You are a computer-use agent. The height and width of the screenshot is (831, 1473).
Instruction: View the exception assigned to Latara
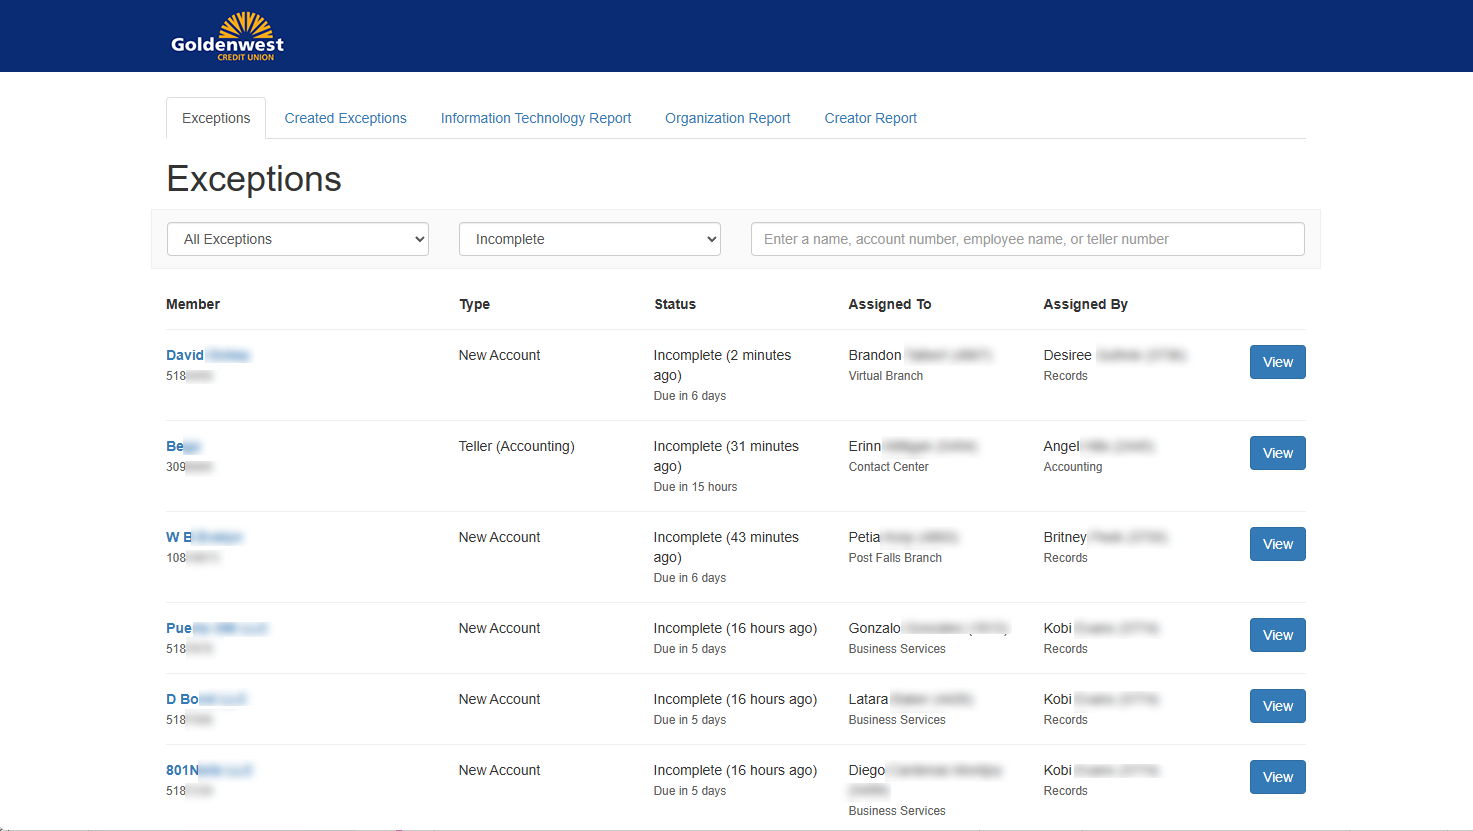pyautogui.click(x=1277, y=706)
